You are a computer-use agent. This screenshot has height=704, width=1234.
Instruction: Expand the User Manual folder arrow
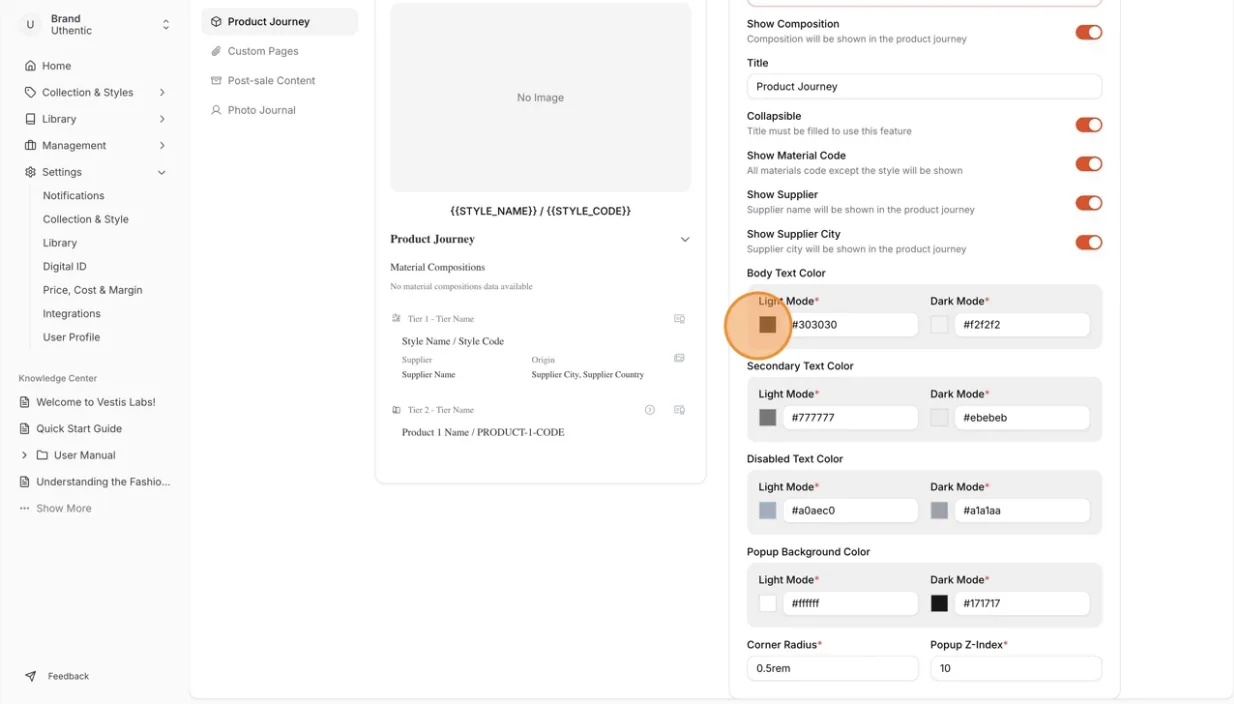coord(25,455)
